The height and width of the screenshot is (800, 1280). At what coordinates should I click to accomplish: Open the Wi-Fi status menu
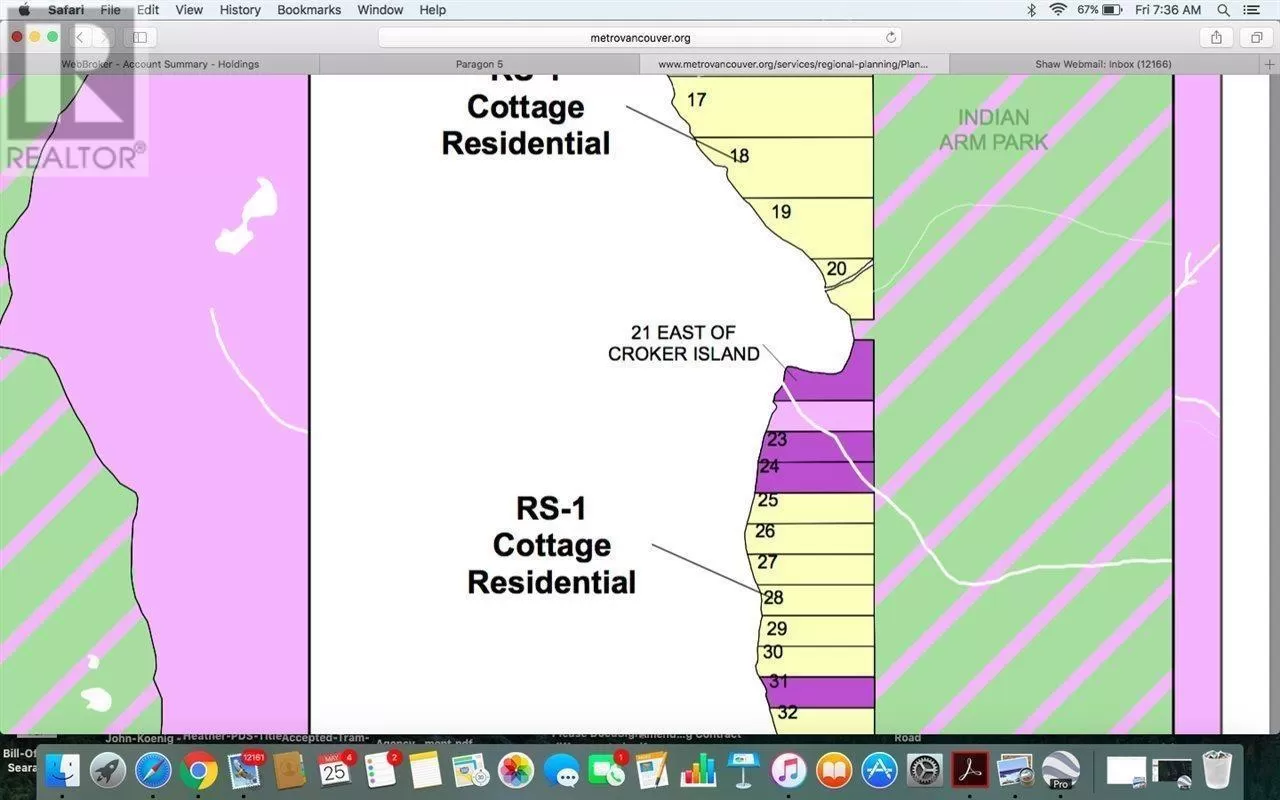tap(1058, 10)
